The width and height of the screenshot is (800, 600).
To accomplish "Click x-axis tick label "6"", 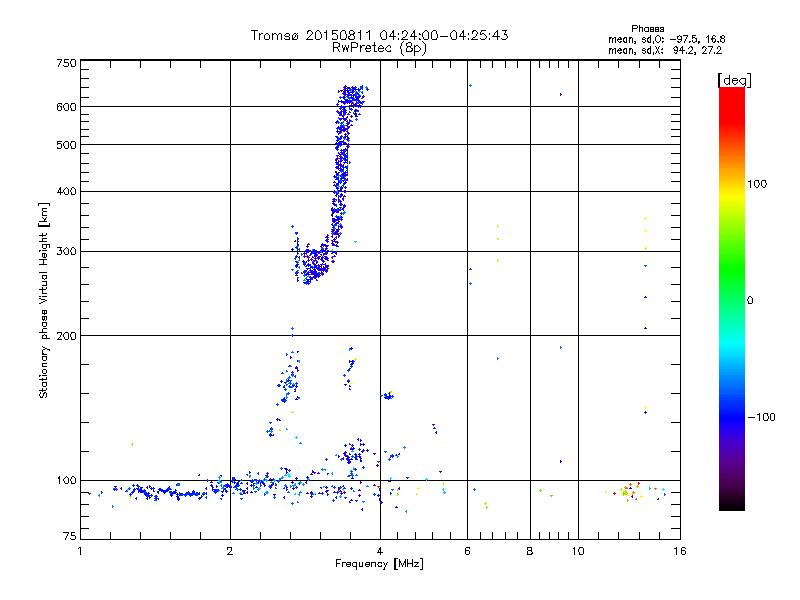I will coord(467,551).
